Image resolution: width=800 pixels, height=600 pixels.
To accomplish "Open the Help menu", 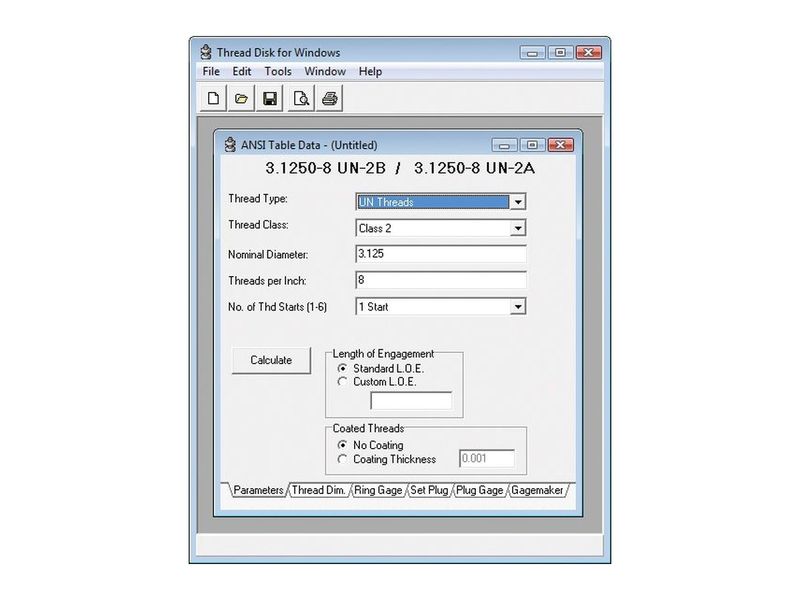I will pos(370,71).
